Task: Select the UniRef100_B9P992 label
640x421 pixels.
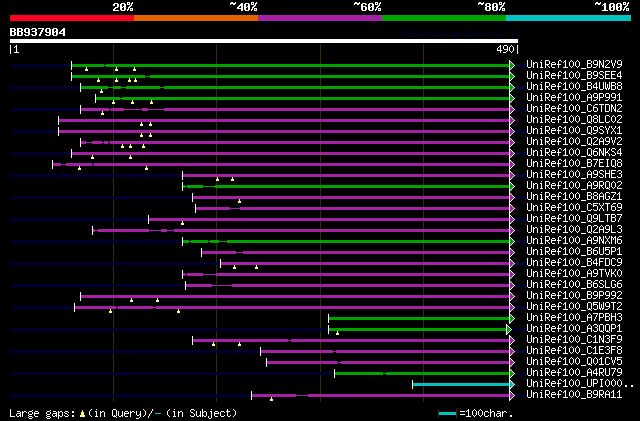Action: click(574, 296)
